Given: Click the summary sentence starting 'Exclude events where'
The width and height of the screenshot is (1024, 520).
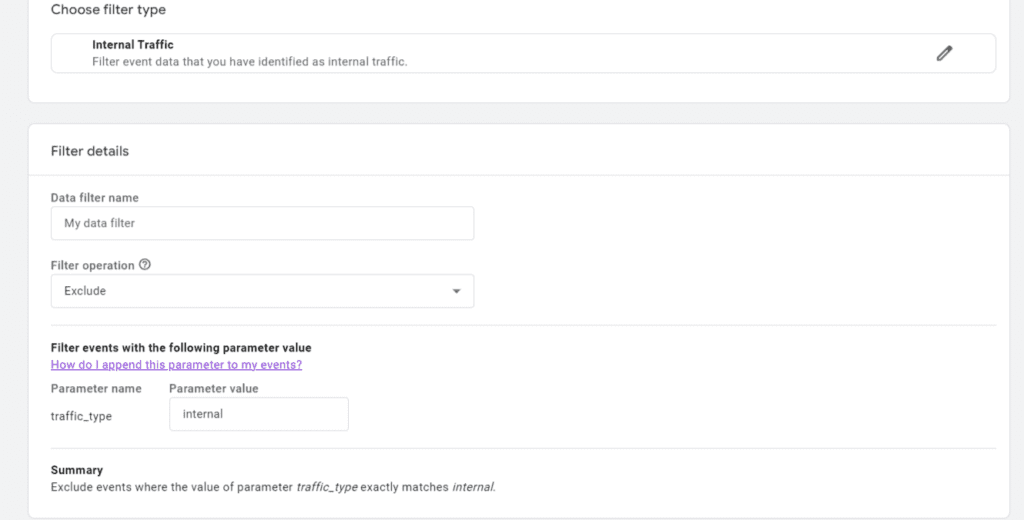Looking at the screenshot, I should (x=273, y=487).
